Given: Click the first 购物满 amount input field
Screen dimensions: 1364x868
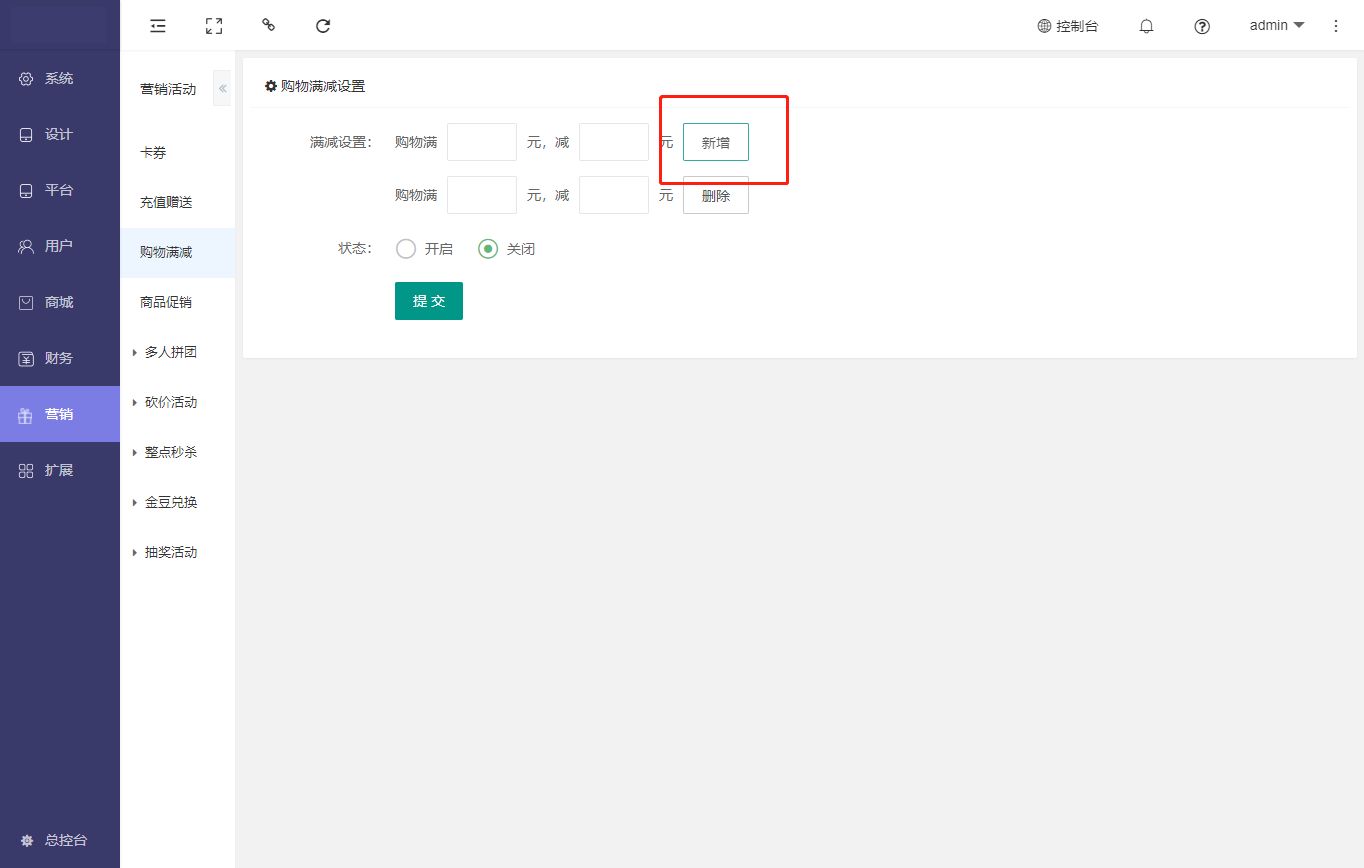Looking at the screenshot, I should pyautogui.click(x=481, y=143).
